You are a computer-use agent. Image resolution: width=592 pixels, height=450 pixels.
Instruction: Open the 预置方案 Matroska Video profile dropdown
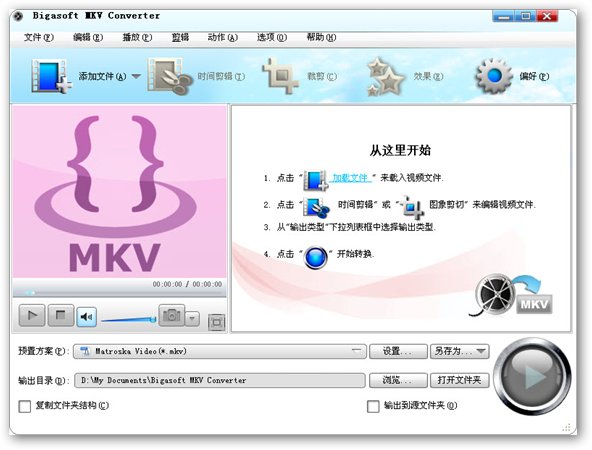220,351
